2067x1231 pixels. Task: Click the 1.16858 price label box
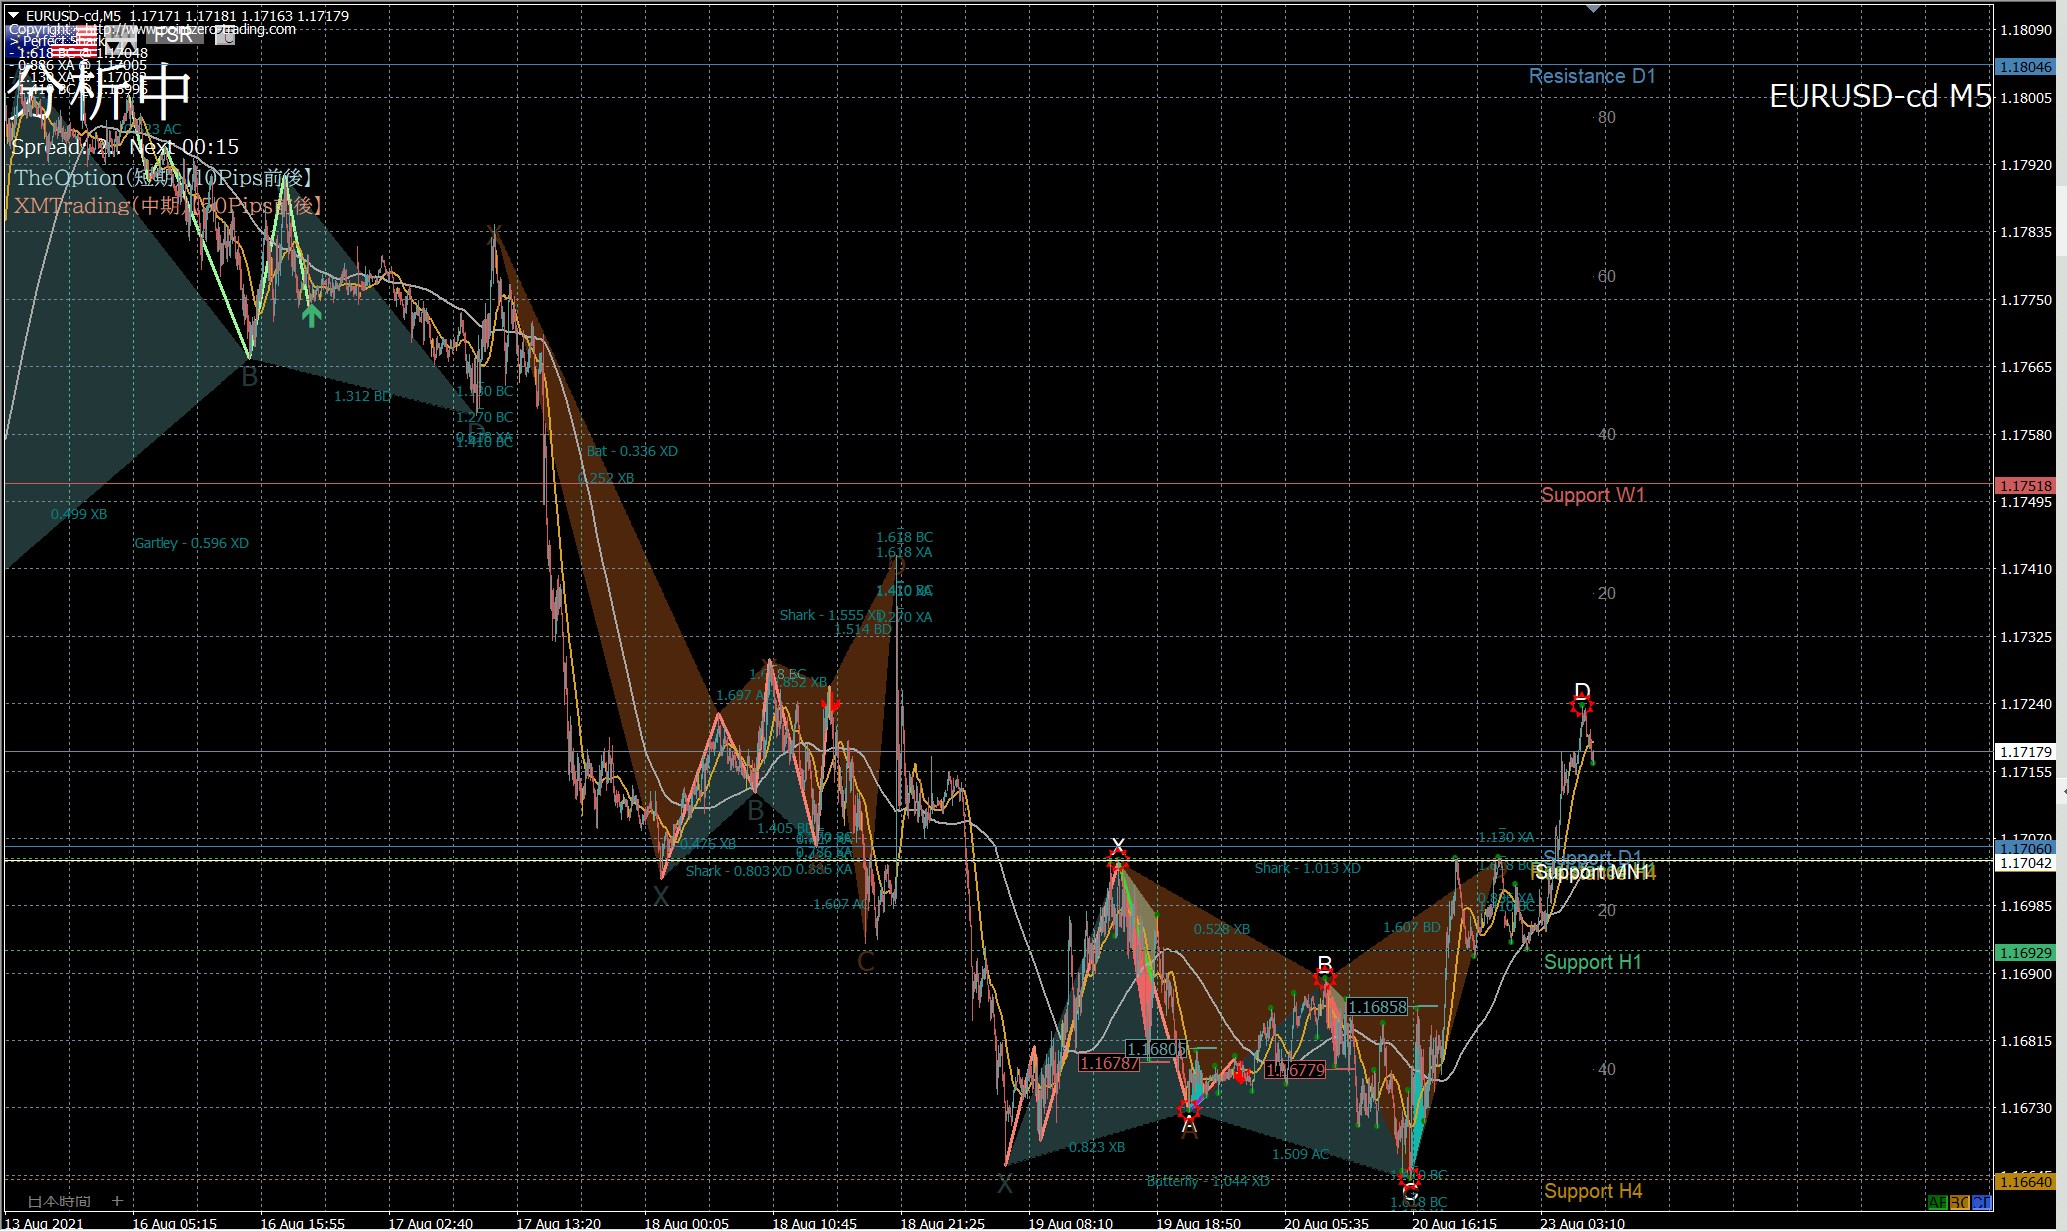pyautogui.click(x=1377, y=1007)
